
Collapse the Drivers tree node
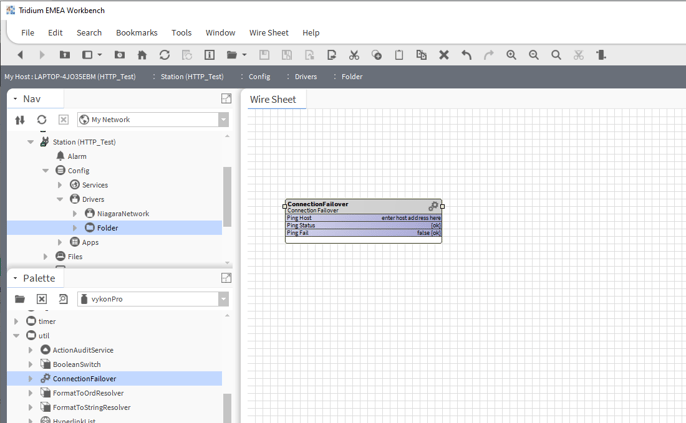coord(60,199)
